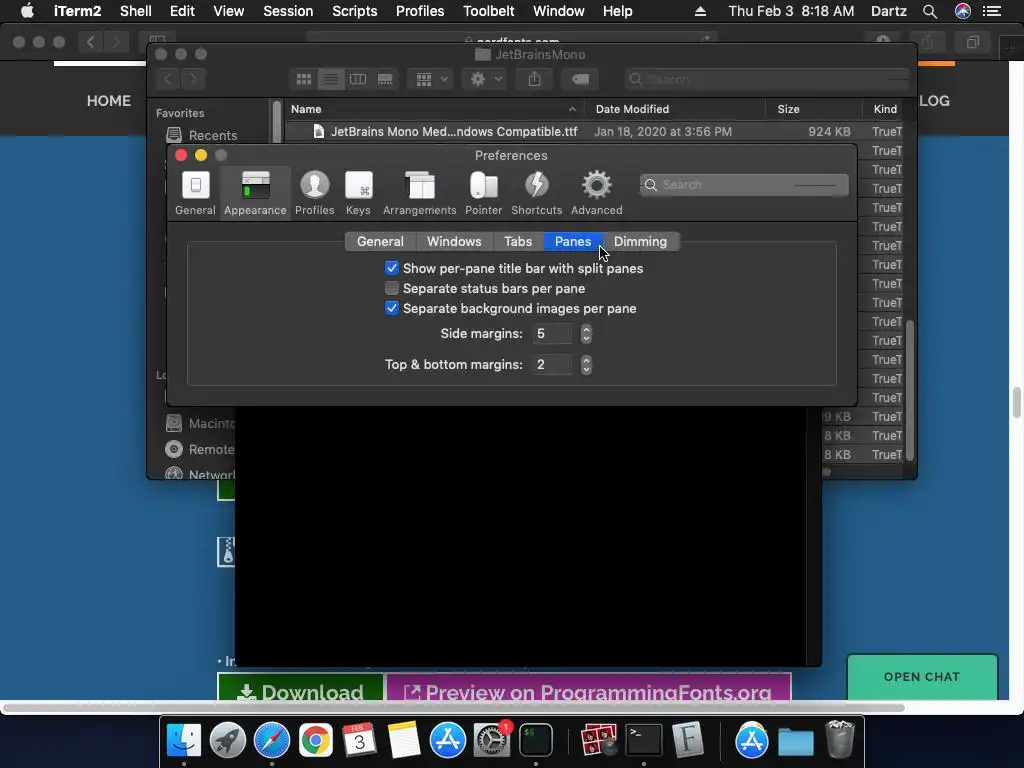Click the Side margins value field
Image resolution: width=1024 pixels, height=768 pixels.
[x=552, y=334]
